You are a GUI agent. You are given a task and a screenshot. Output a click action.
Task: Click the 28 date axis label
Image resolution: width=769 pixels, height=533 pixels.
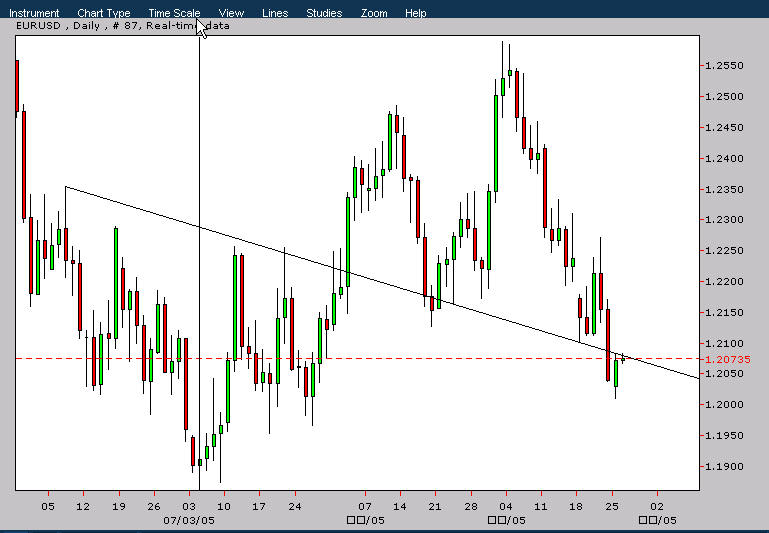tap(471, 506)
